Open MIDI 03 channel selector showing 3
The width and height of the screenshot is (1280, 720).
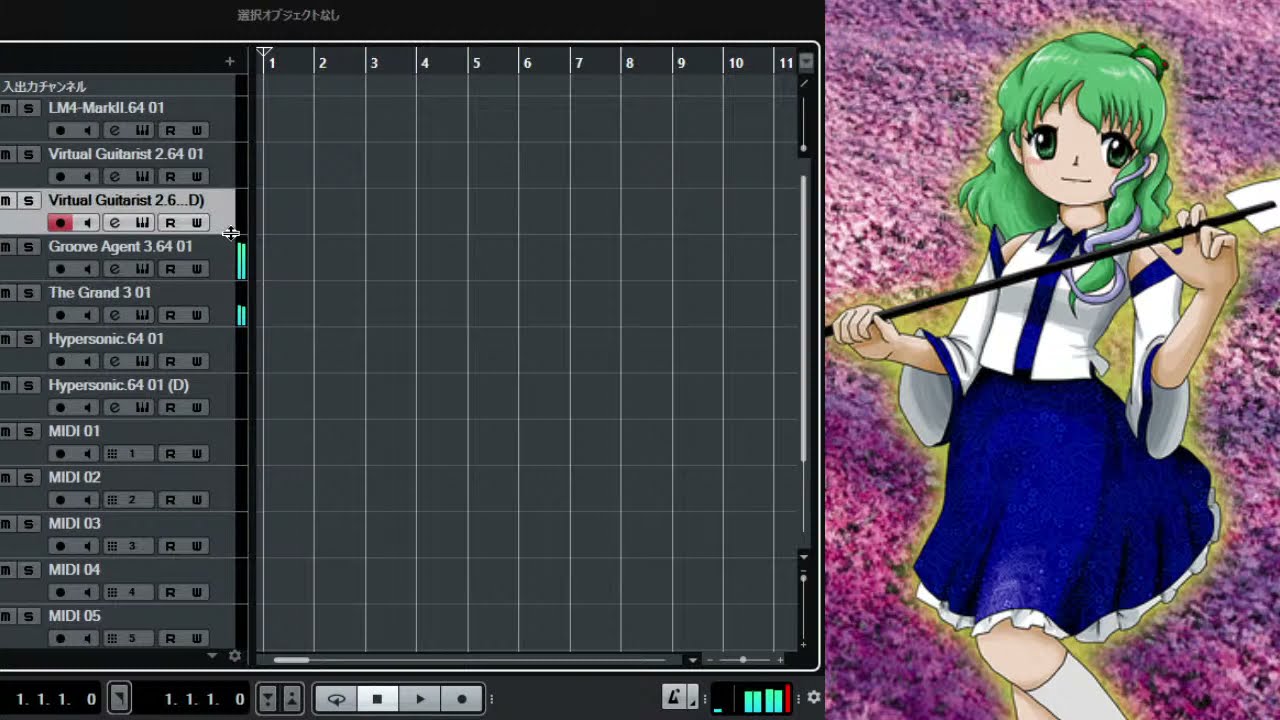(x=128, y=546)
